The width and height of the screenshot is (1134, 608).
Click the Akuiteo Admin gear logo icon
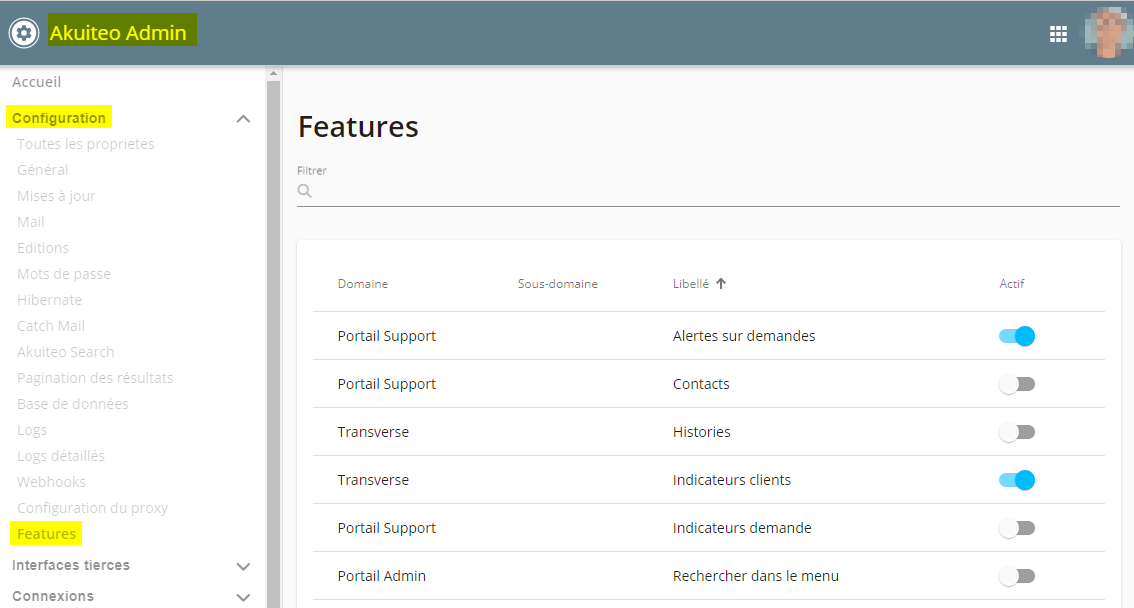[x=23, y=33]
